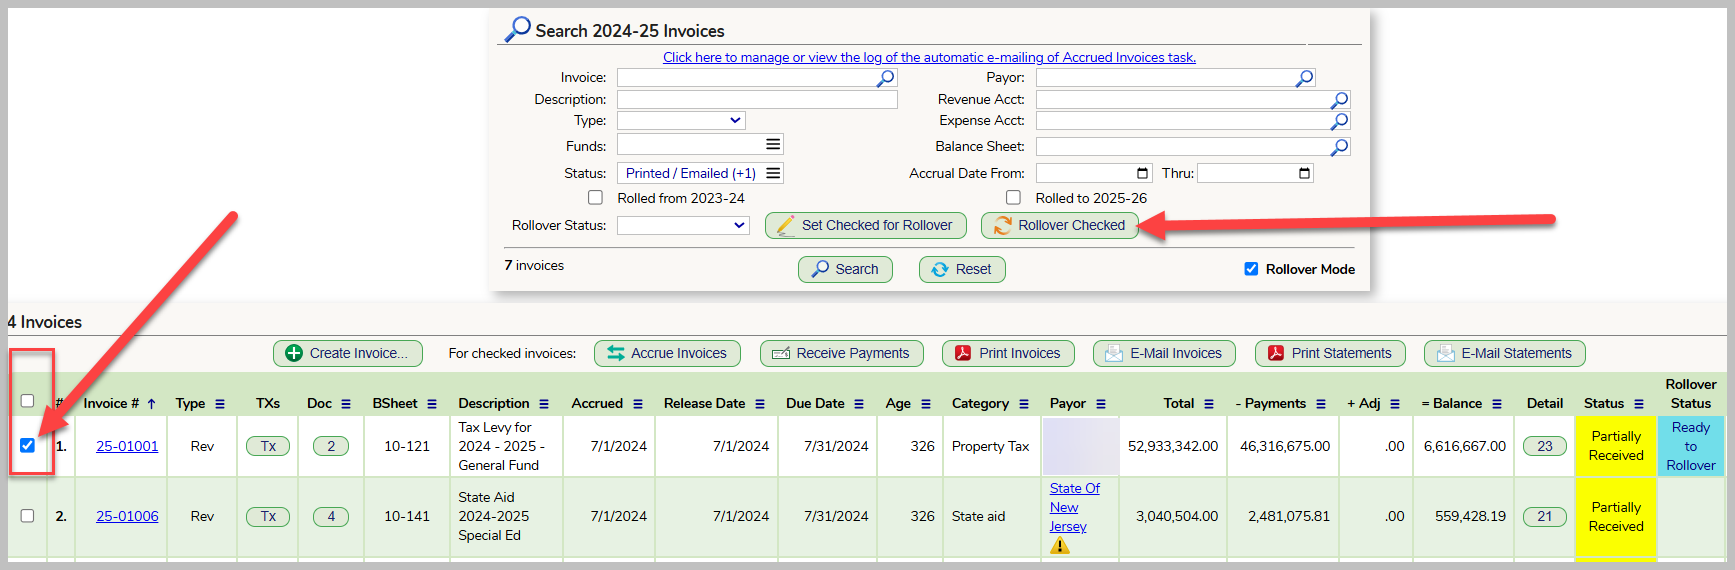Image resolution: width=1735 pixels, height=570 pixels.
Task: Open the Payor column menu icon
Action: (1101, 404)
